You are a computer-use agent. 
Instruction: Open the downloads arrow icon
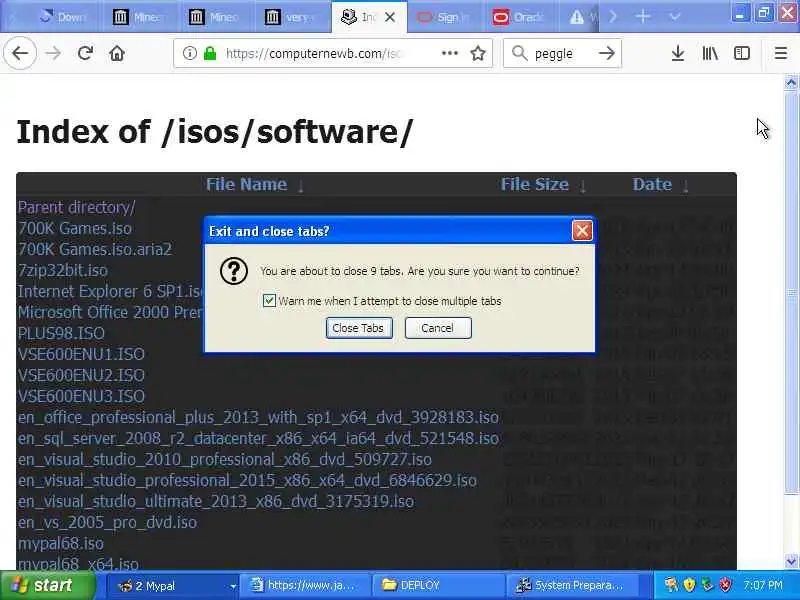pyautogui.click(x=678, y=53)
